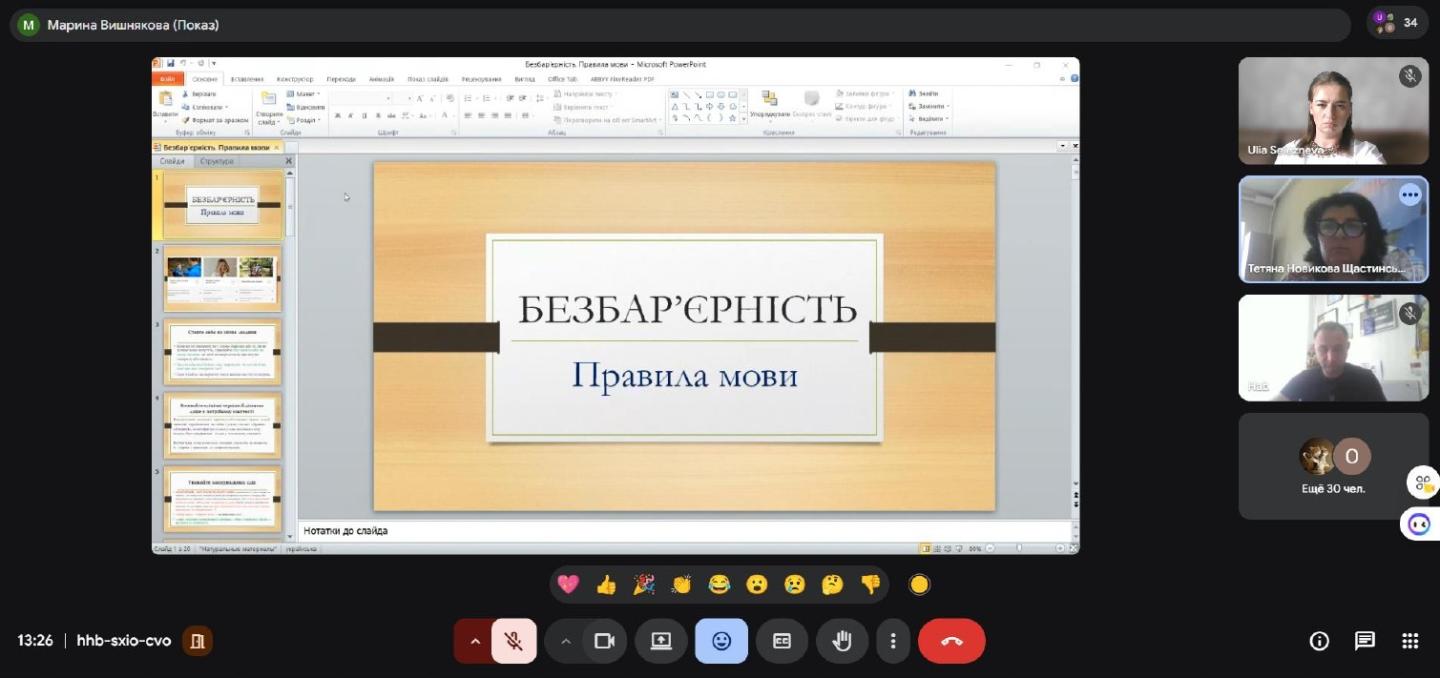Click Знайти find button

[x=923, y=94]
